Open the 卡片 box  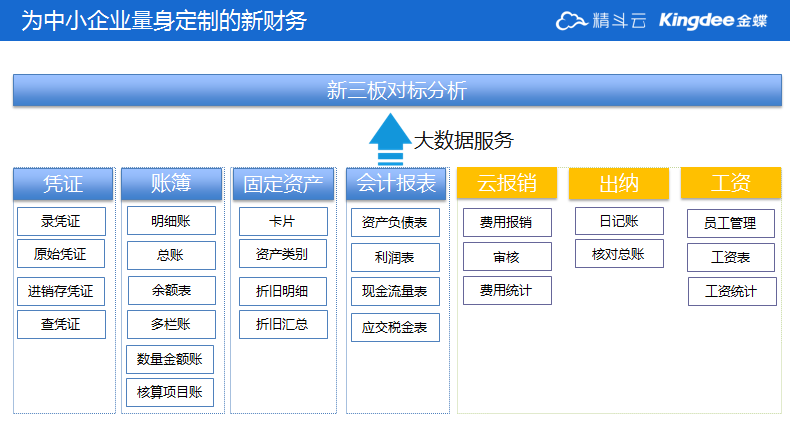[283, 221]
